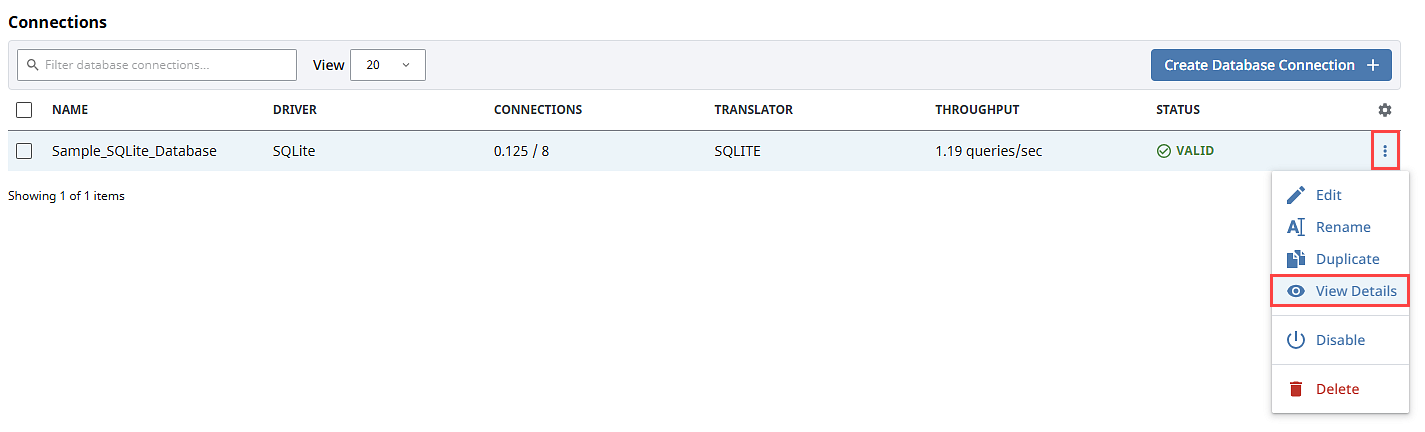Click the three-dot row actions icon
1425x432 pixels.
click(x=1385, y=151)
